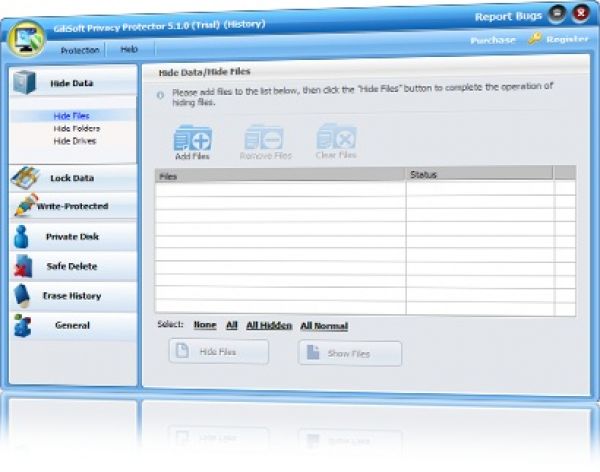This screenshot has height=472, width=600.
Task: Expand the Hide Data section label
Action: pos(72,83)
